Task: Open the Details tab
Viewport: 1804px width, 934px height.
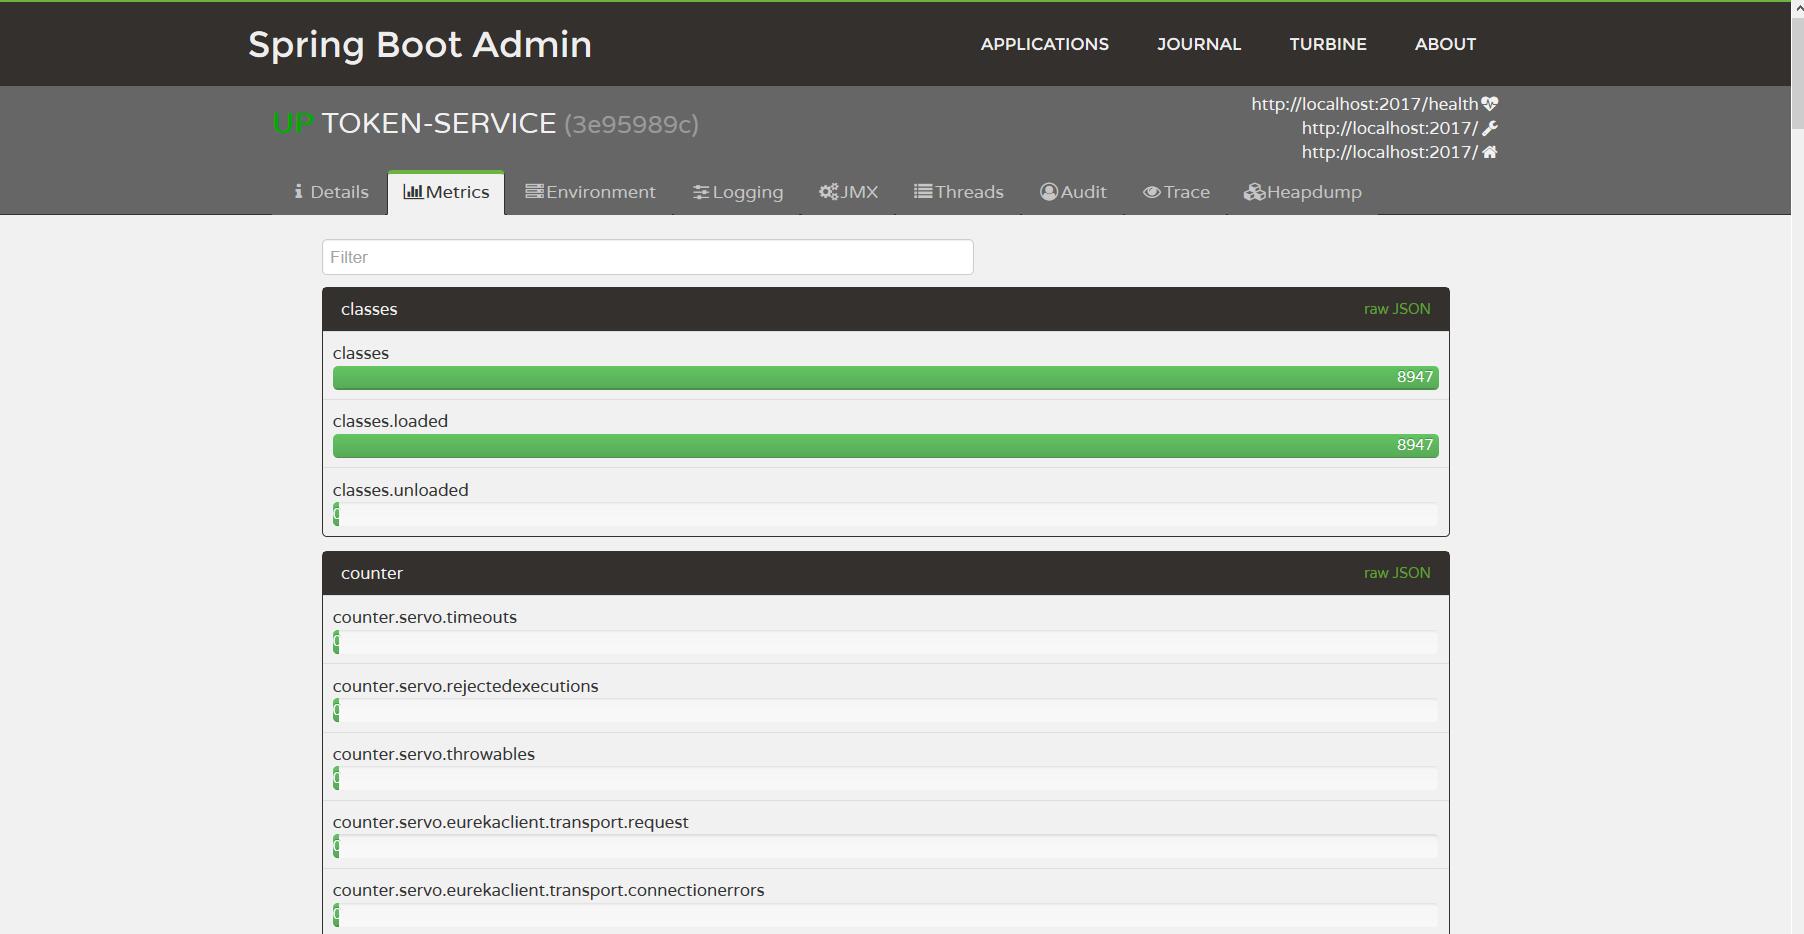Action: 331,192
